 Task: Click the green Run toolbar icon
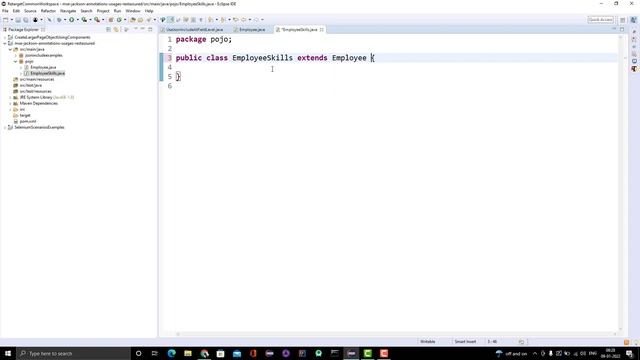tap(71, 20)
